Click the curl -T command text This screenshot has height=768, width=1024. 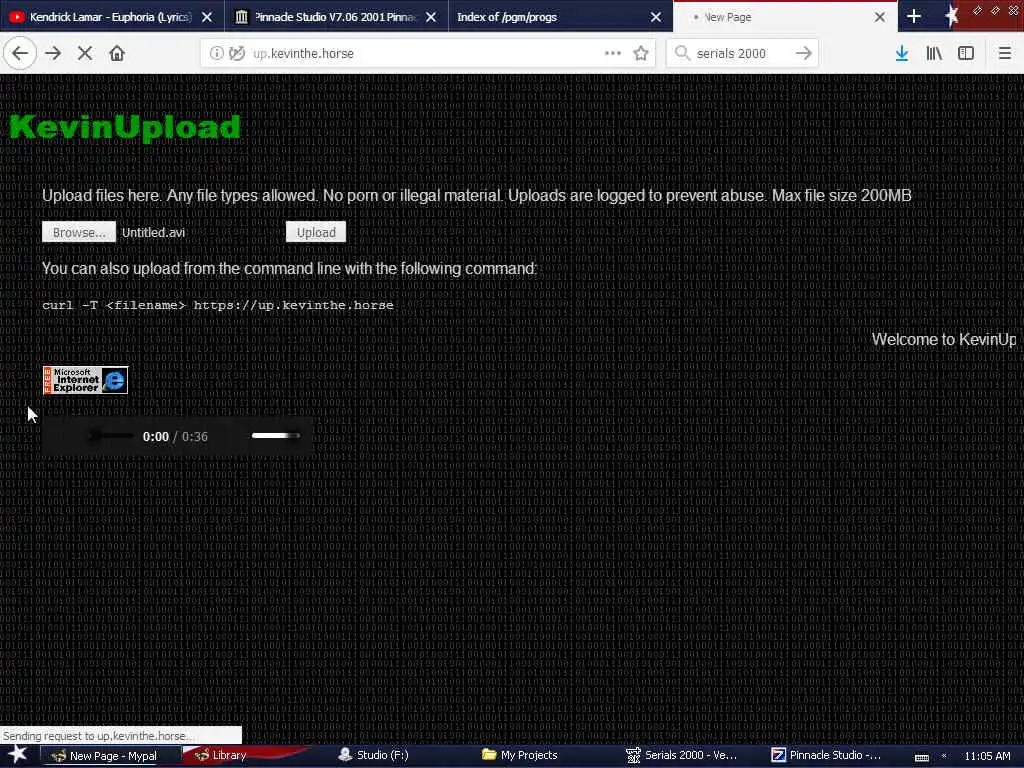tap(218, 305)
